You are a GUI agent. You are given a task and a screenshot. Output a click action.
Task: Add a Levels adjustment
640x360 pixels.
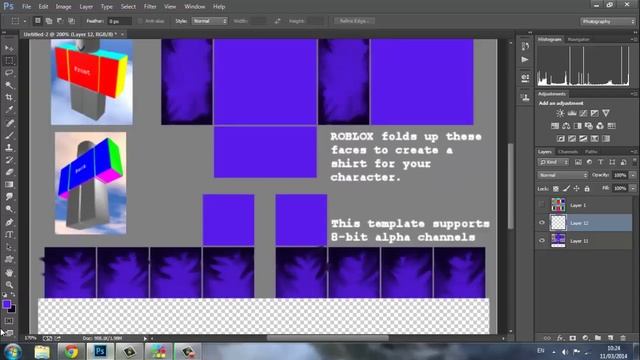[572, 113]
